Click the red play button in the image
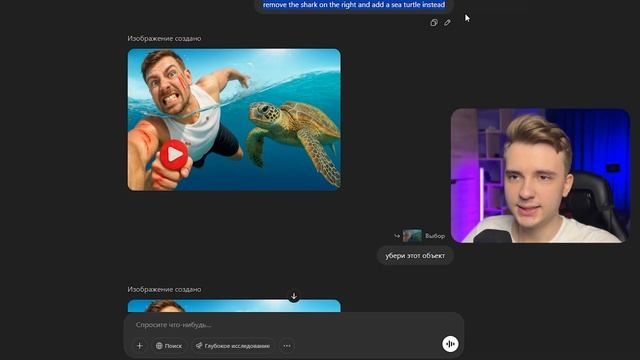Screen dimensions: 640x360 [x=174, y=155]
